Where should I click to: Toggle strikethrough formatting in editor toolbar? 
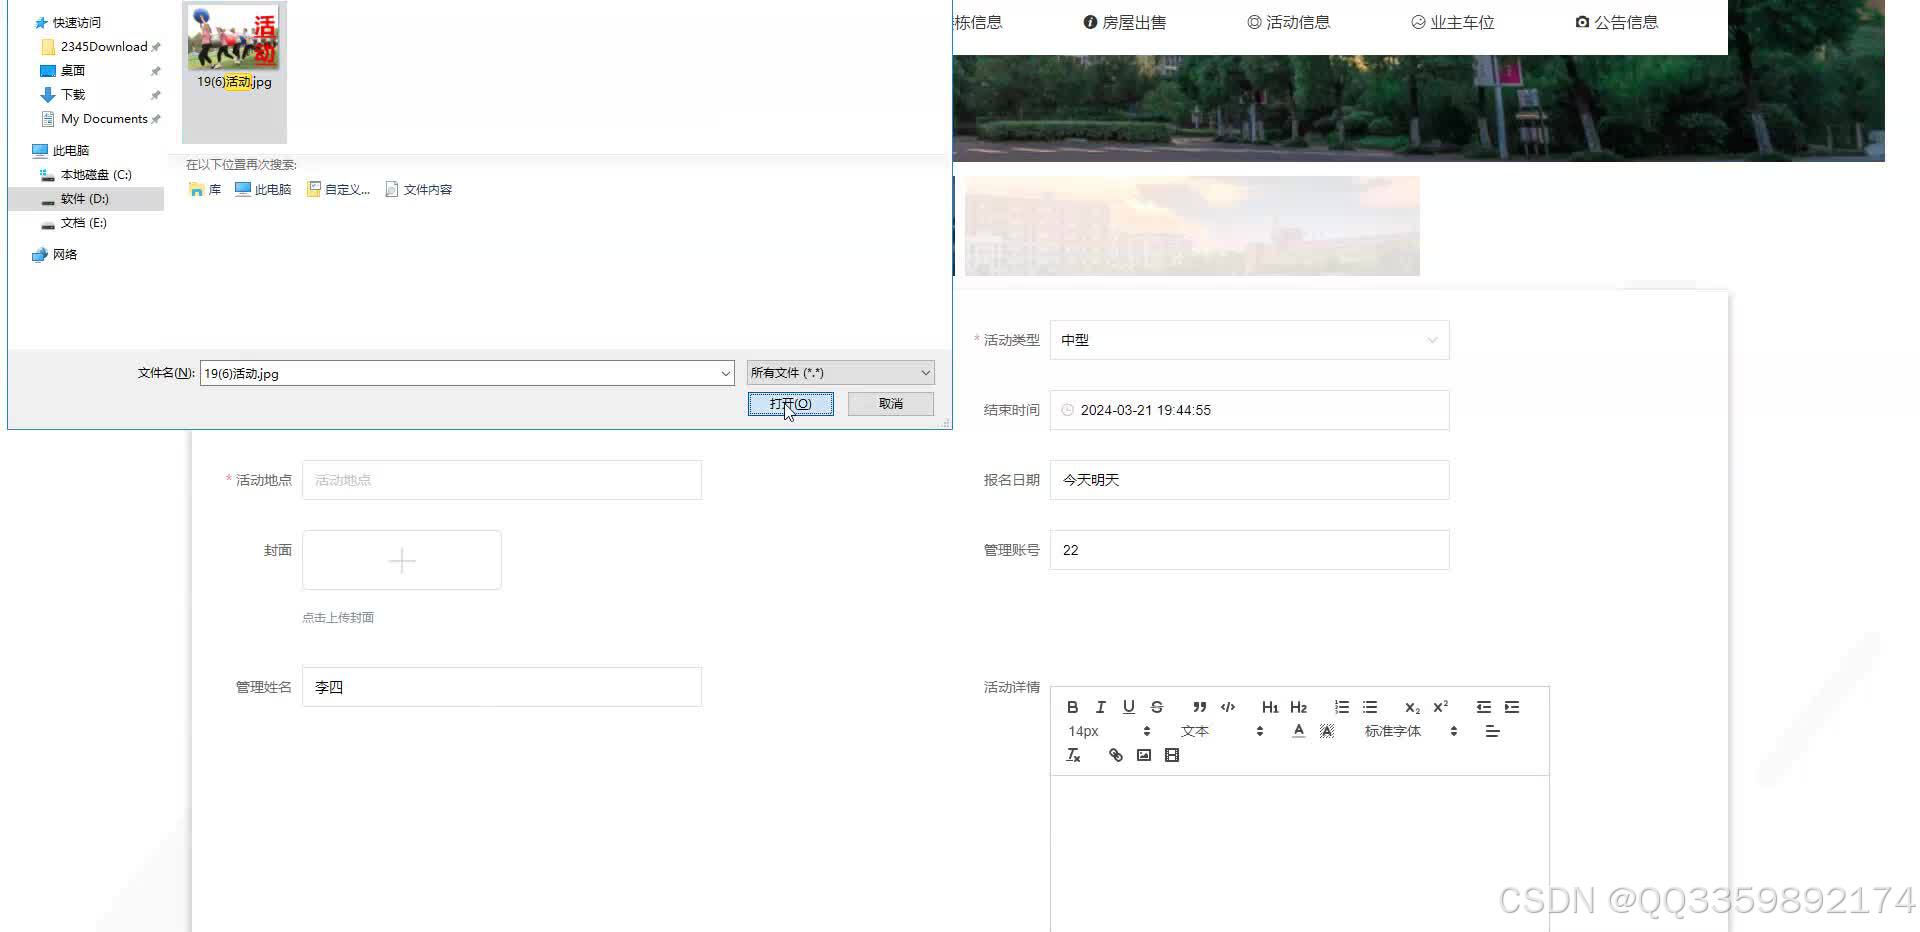[1157, 707]
